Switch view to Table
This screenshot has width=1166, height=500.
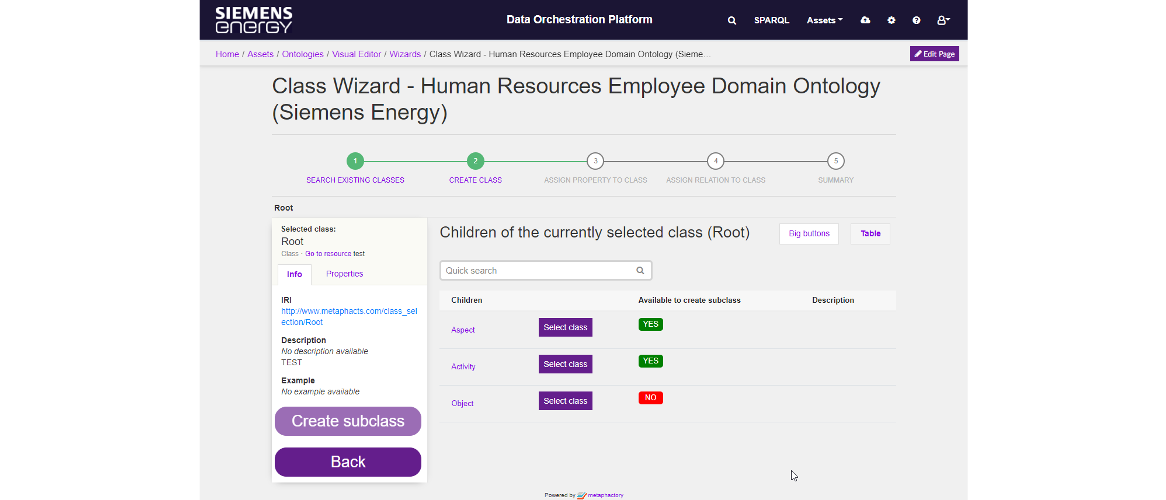tap(870, 233)
